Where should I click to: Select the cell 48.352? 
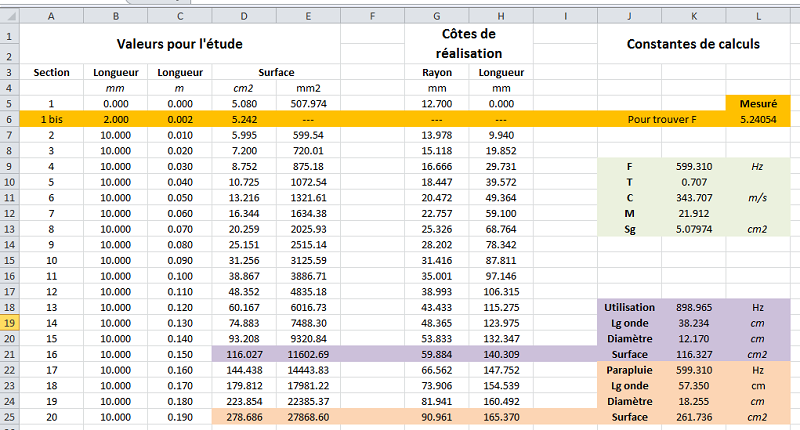[244, 292]
